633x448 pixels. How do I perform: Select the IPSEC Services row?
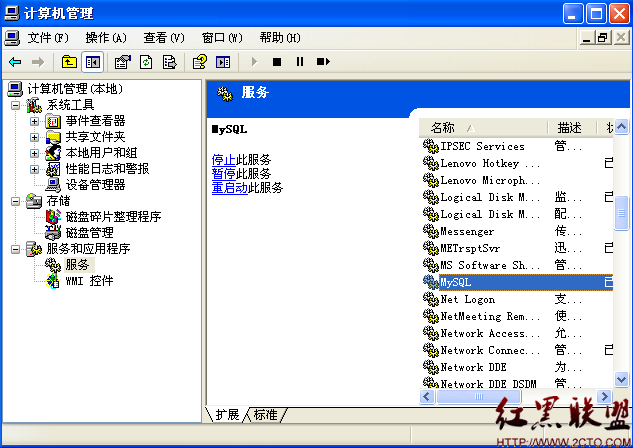tap(517, 146)
